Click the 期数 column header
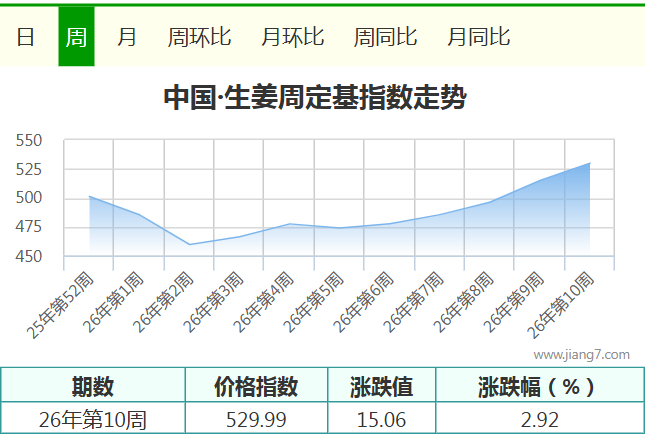 [x=93, y=386]
